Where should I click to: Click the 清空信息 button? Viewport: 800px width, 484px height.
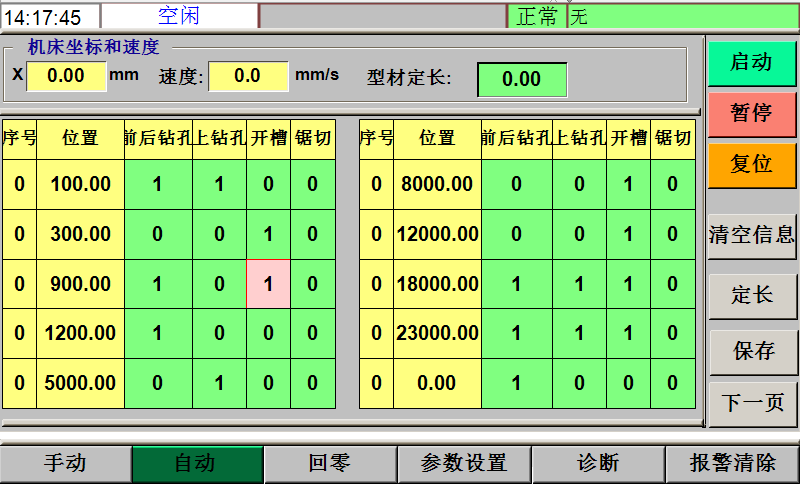coord(752,235)
